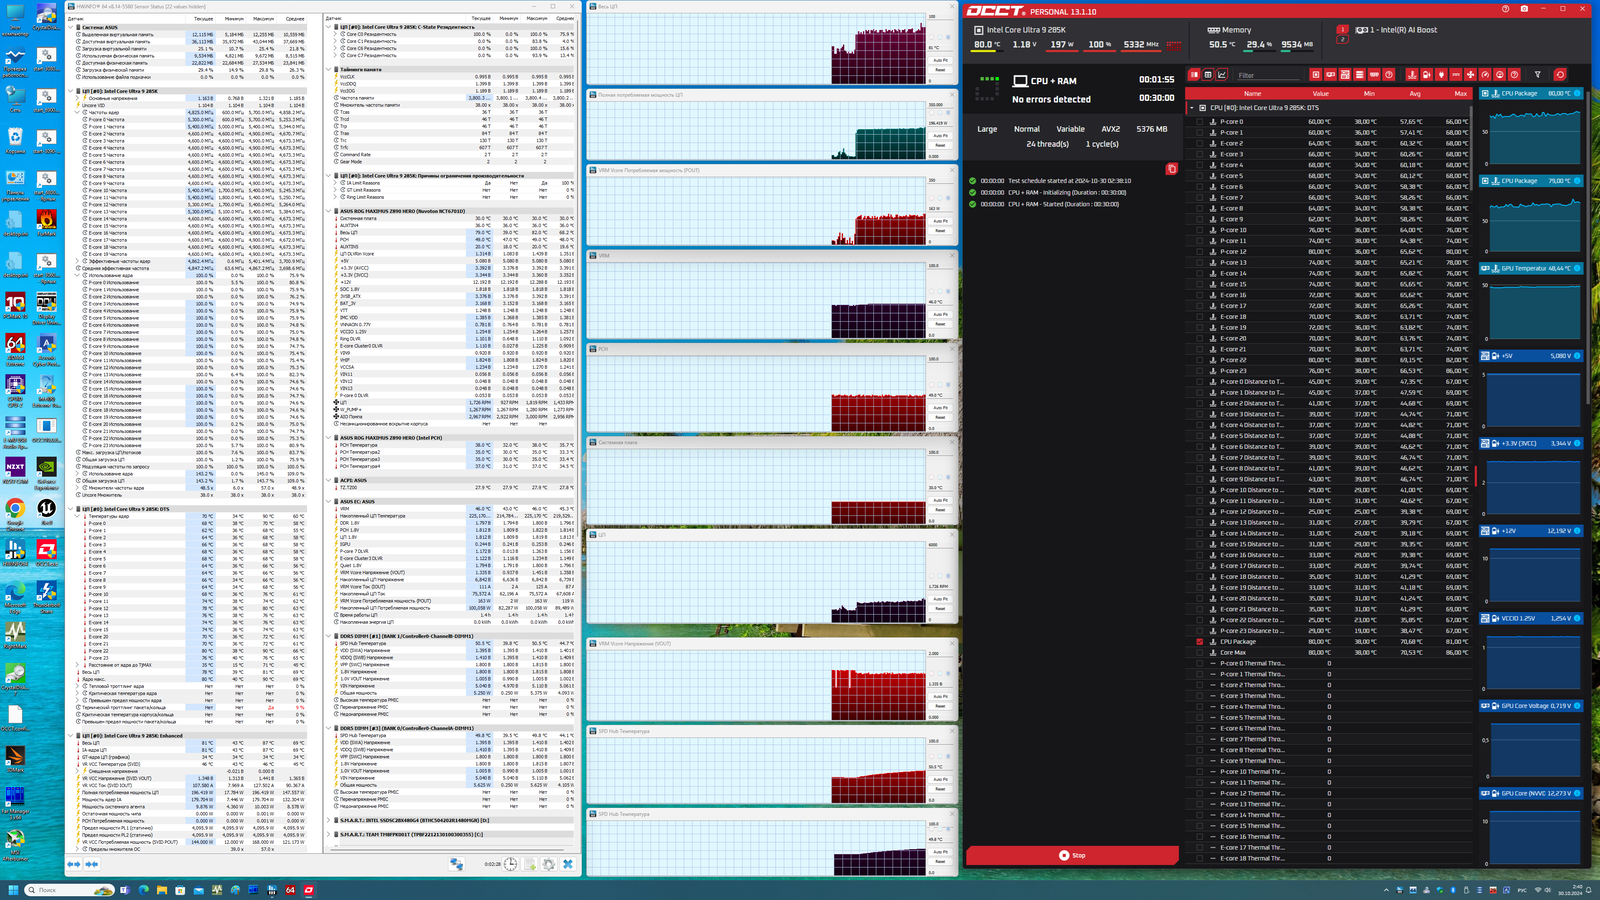Screen dimensions: 1600x900
Task: Close HWiNFO sensors with blue X icon
Action: [x=568, y=864]
